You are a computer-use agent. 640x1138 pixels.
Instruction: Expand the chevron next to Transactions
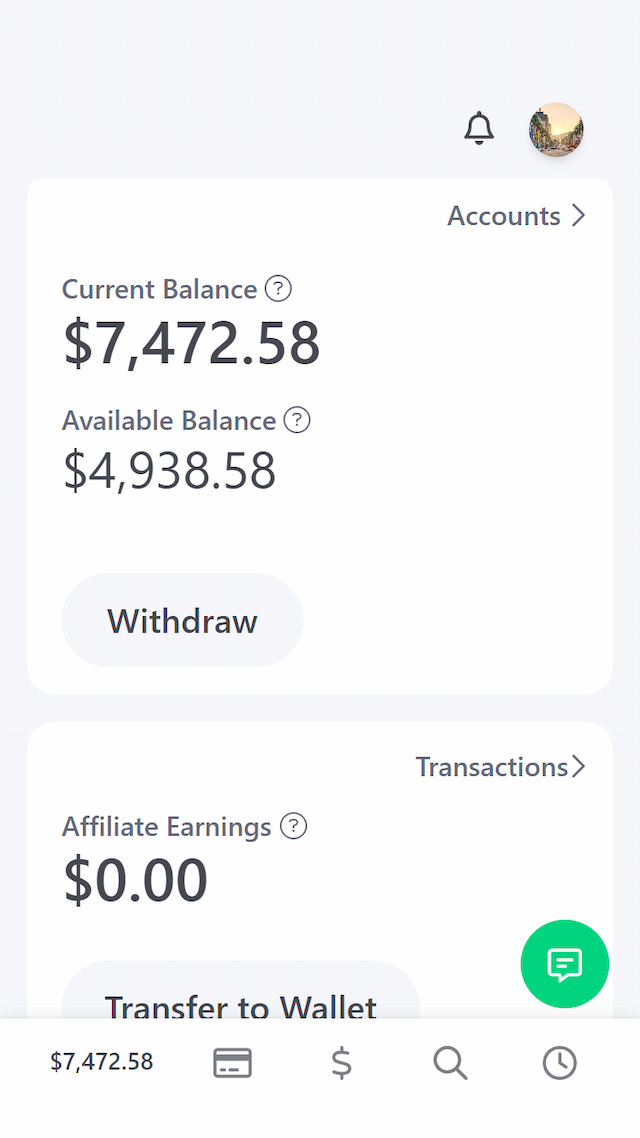[578, 767]
